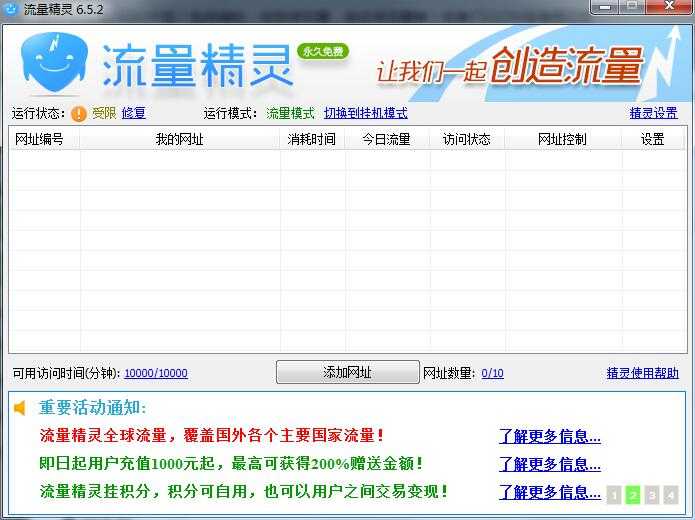This screenshot has height=520, width=695.
Task: Click the 今日流量 column header
Action: pyautogui.click(x=386, y=140)
